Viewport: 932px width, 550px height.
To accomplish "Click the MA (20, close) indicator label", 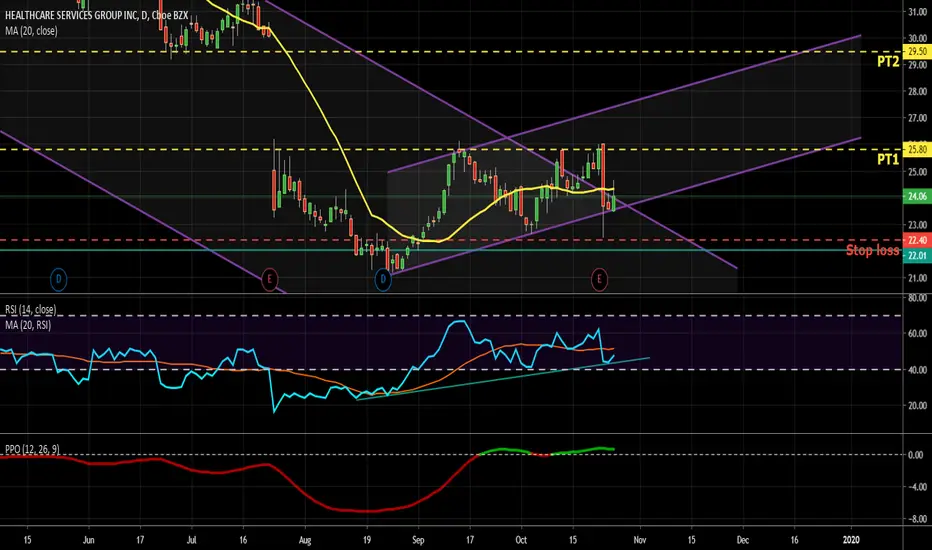I will [x=31, y=31].
